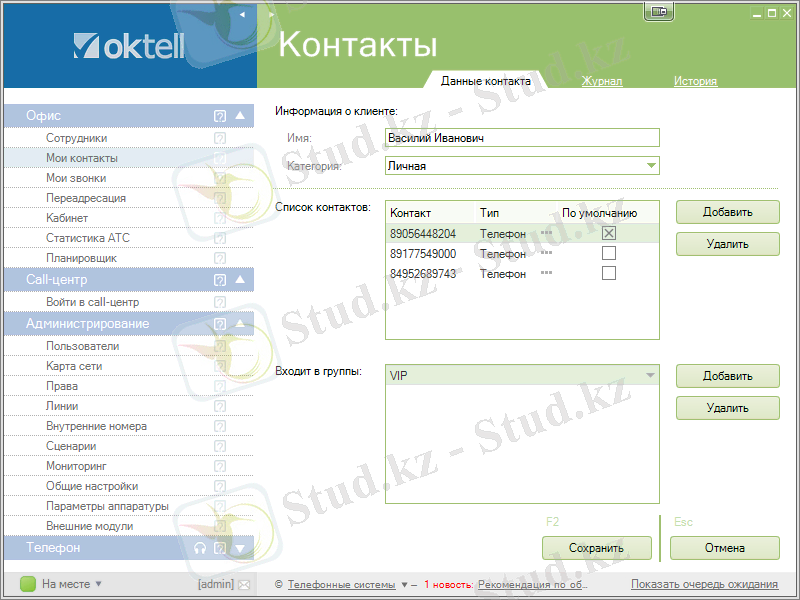The height and width of the screenshot is (600, 800).
Task: Switch to the Журнал tab
Action: point(602,82)
